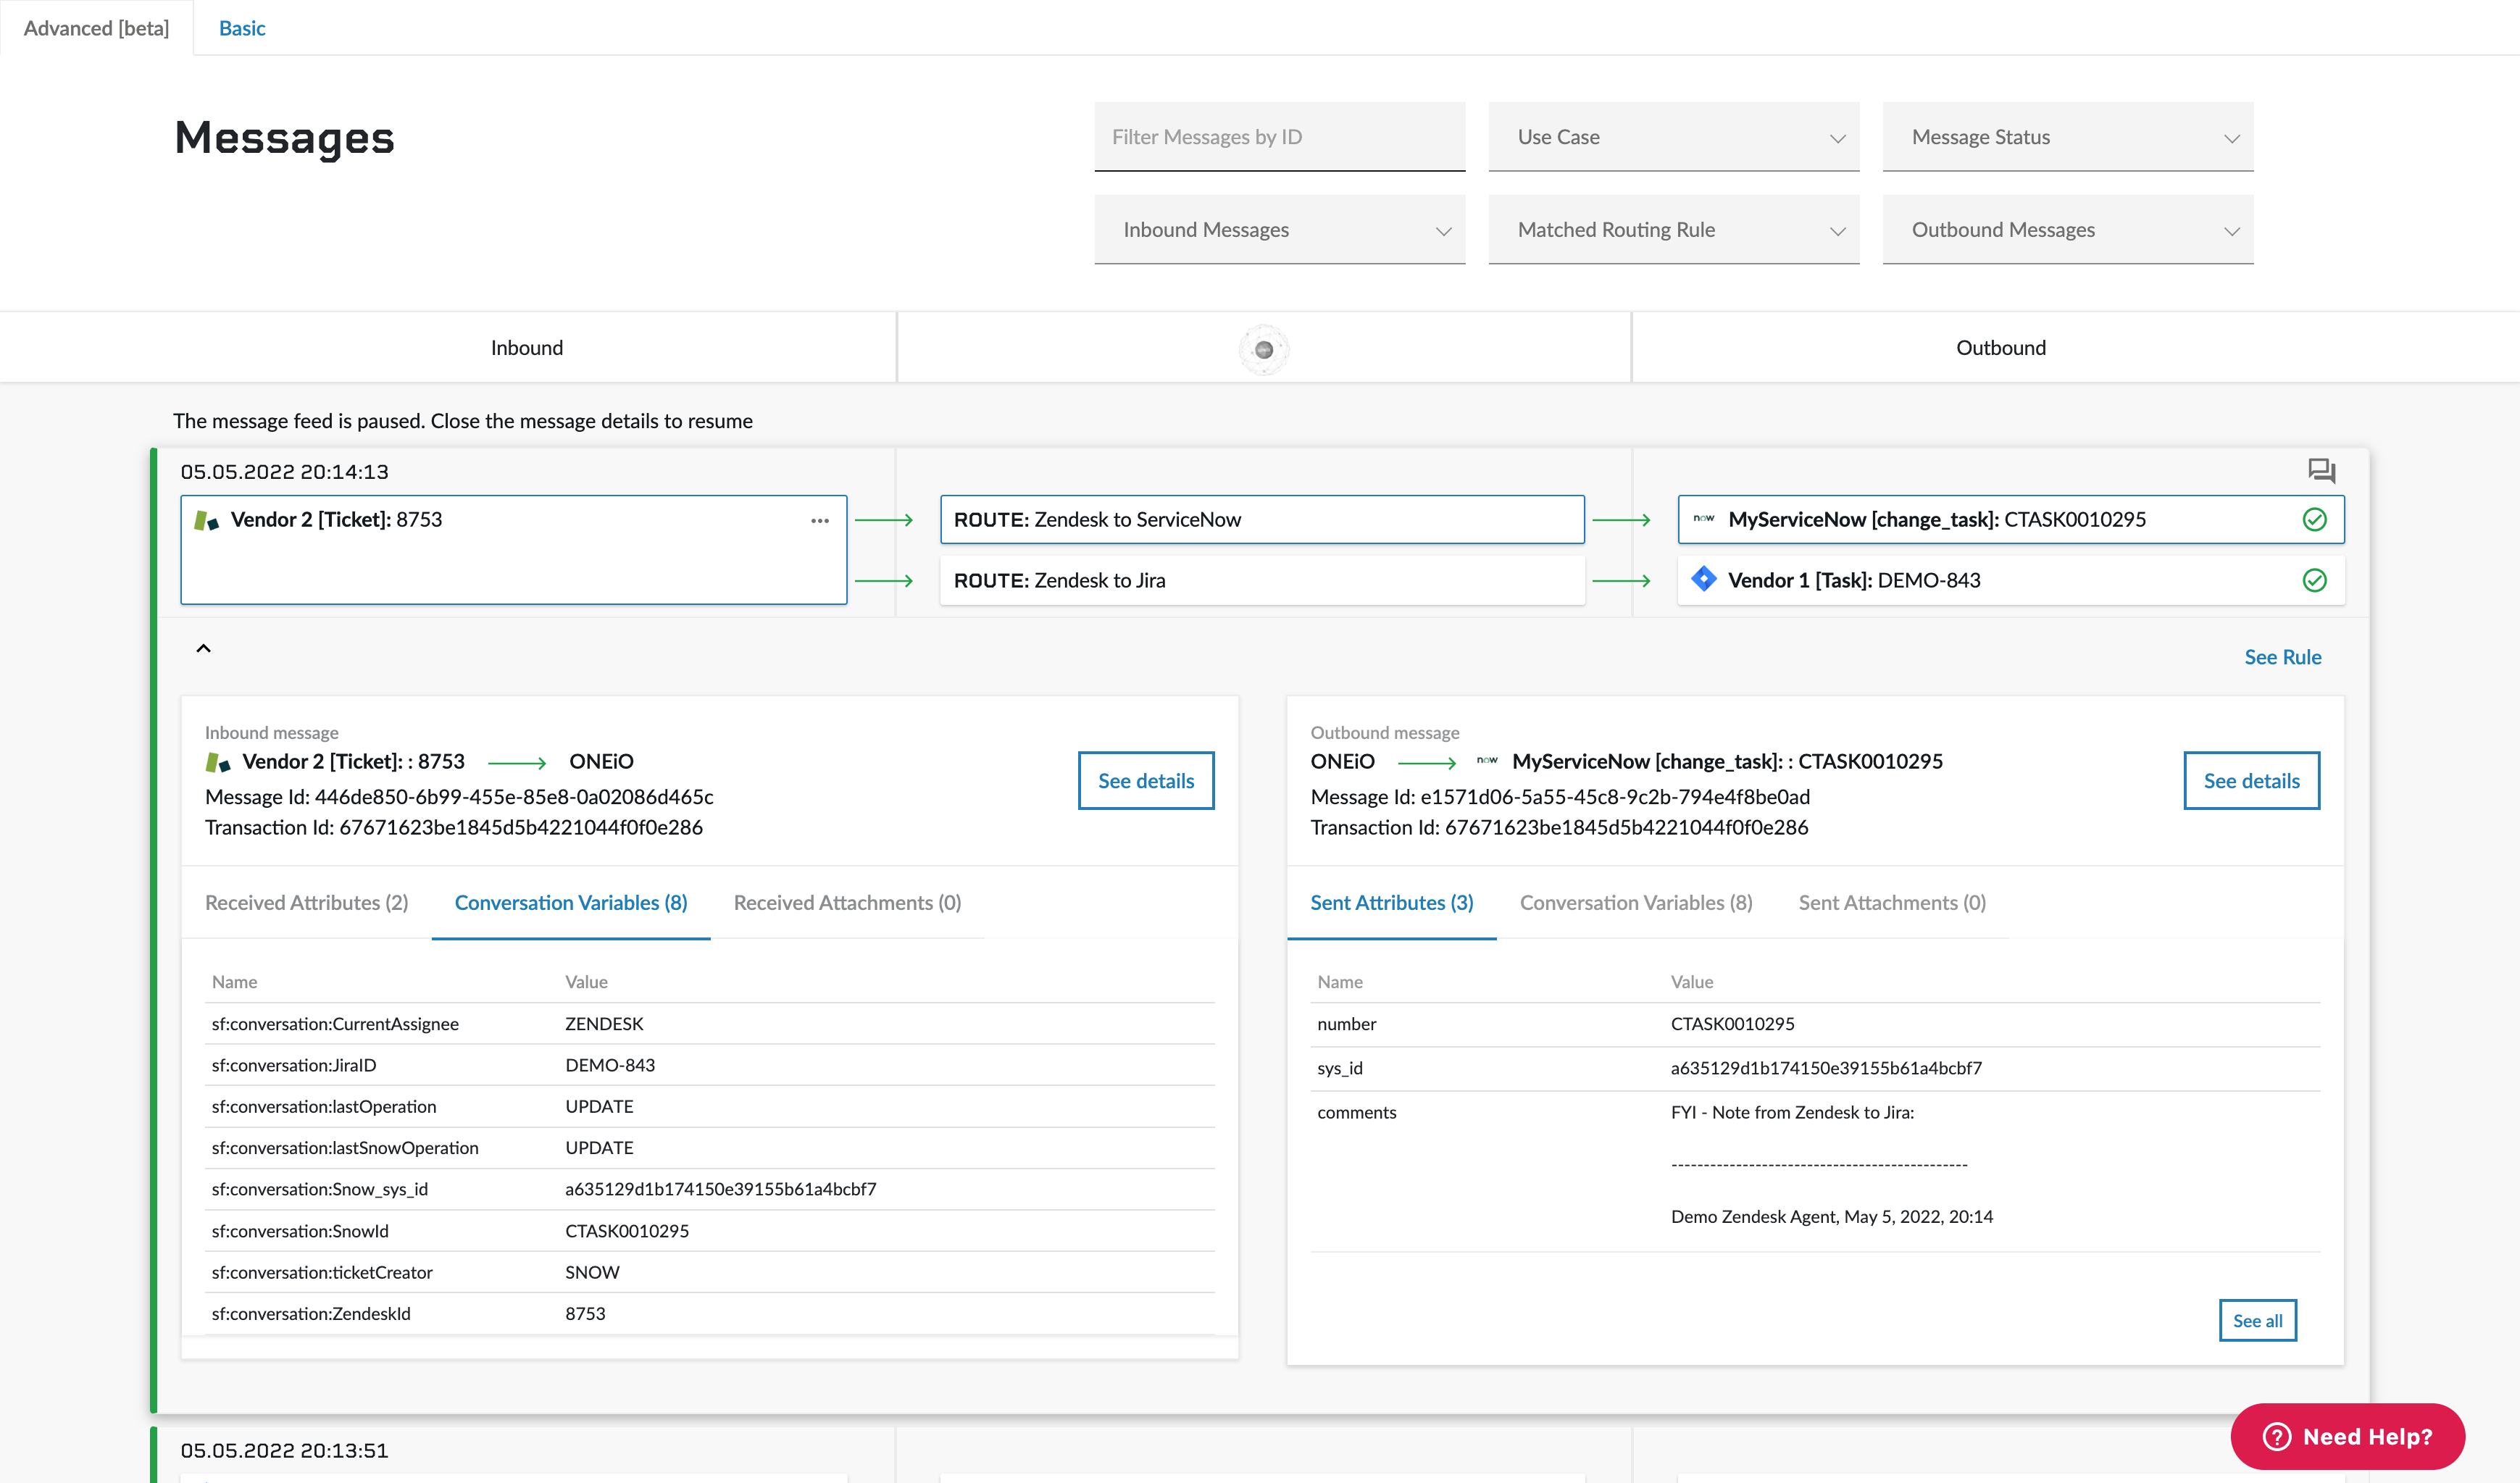
Task: Click the DEMO-843 value for JiraID
Action: pos(610,1065)
